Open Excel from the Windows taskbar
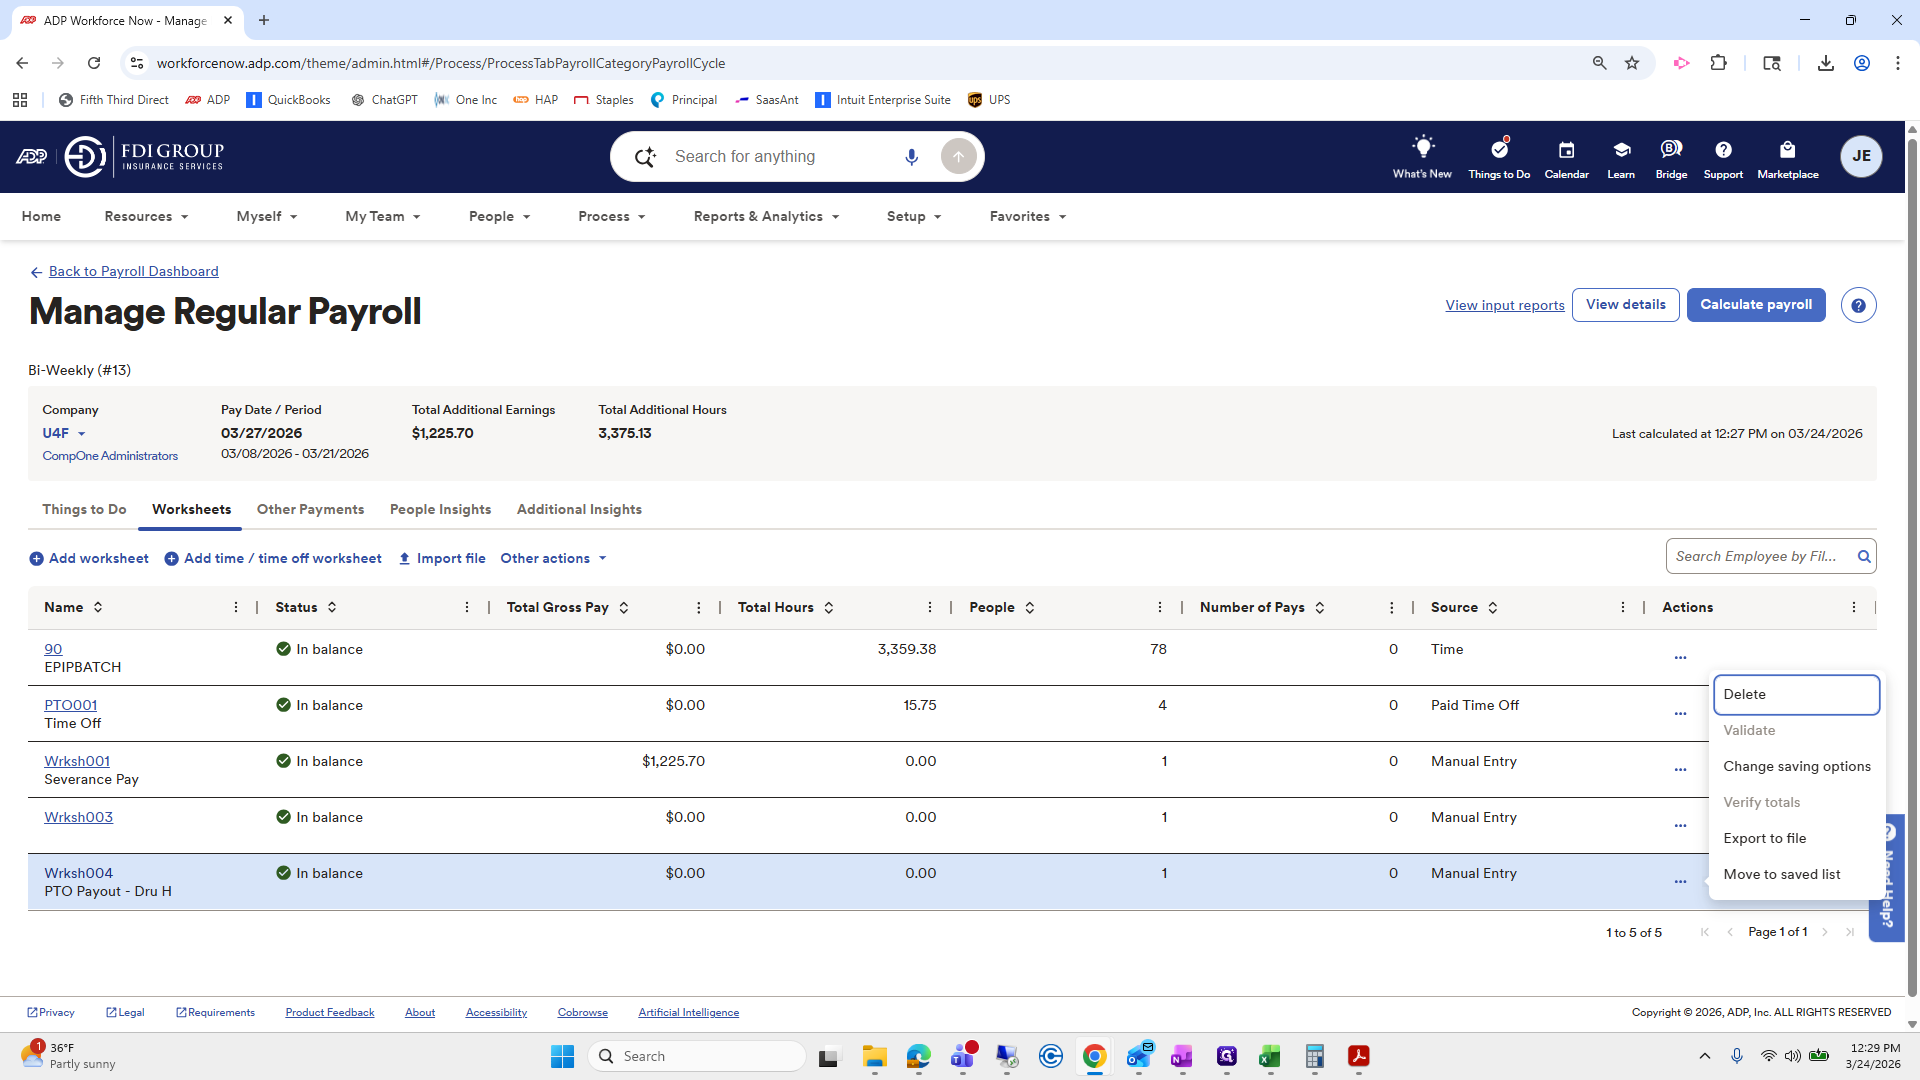Viewport: 1920px width, 1080px height. (x=1269, y=1057)
